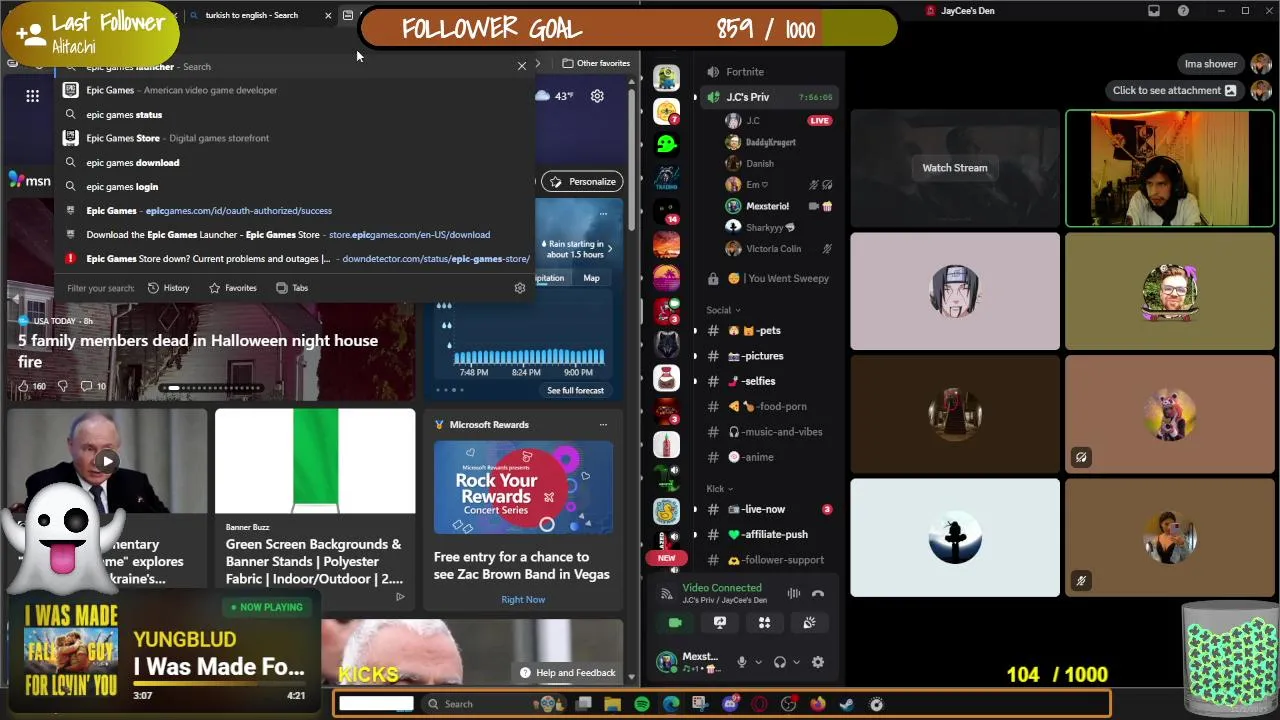Select Epic Games American video game developer suggestion
This screenshot has width=1280, height=720.
[296, 90]
